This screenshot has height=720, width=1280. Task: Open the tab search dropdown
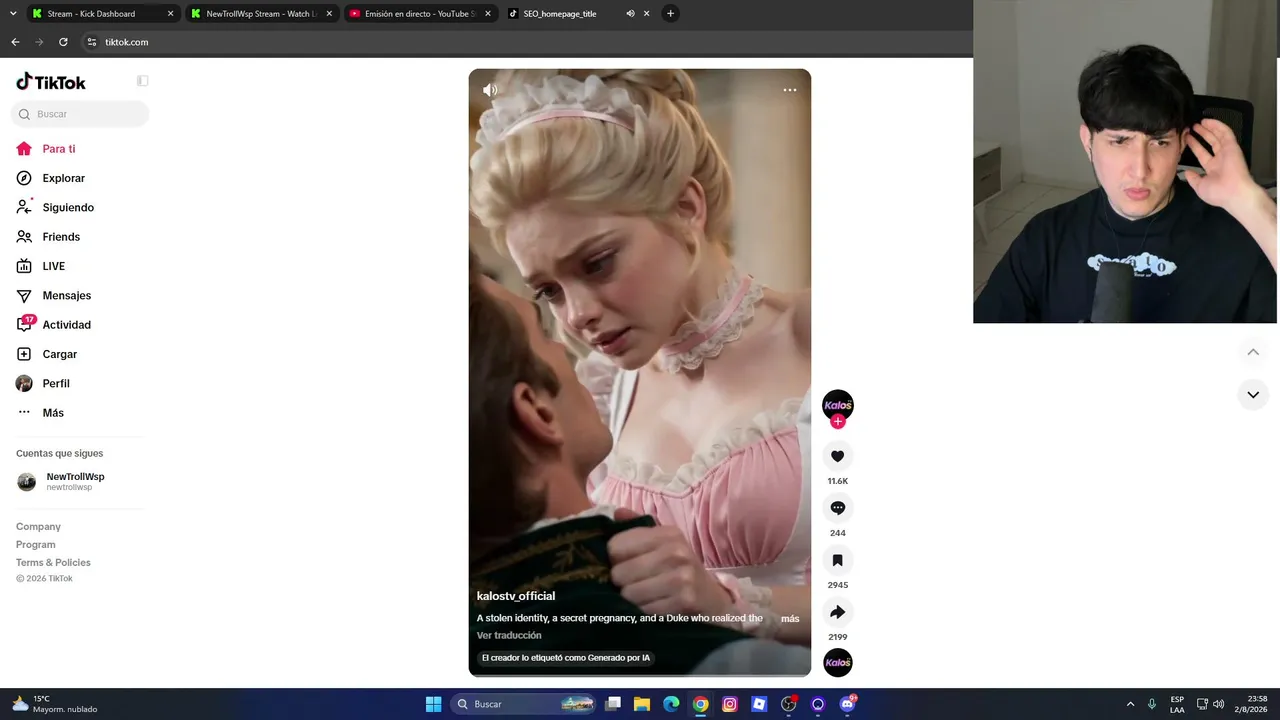tap(13, 14)
